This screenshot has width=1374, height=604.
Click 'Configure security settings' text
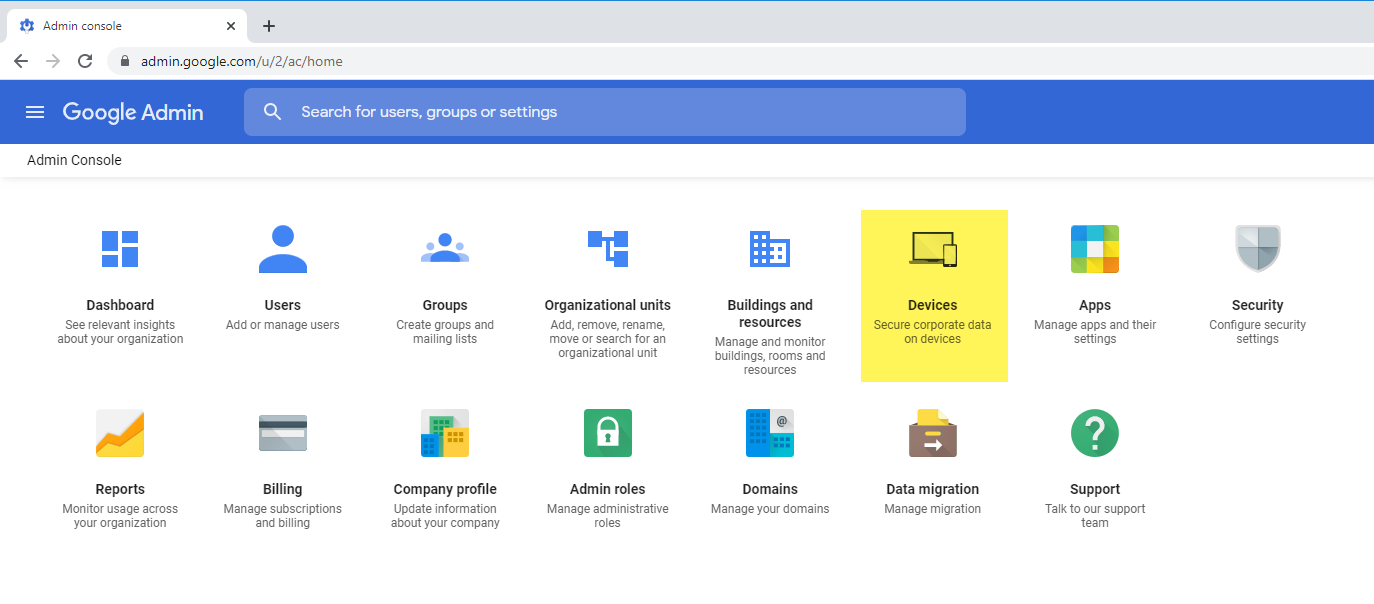pyautogui.click(x=1258, y=332)
